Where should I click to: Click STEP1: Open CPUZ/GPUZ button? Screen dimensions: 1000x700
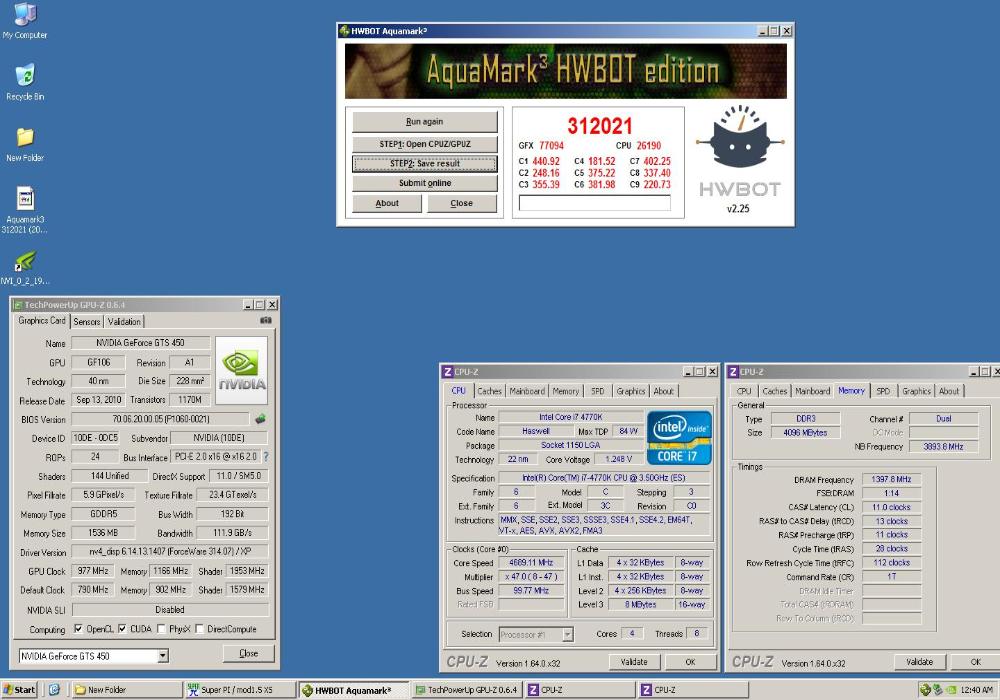click(x=425, y=144)
